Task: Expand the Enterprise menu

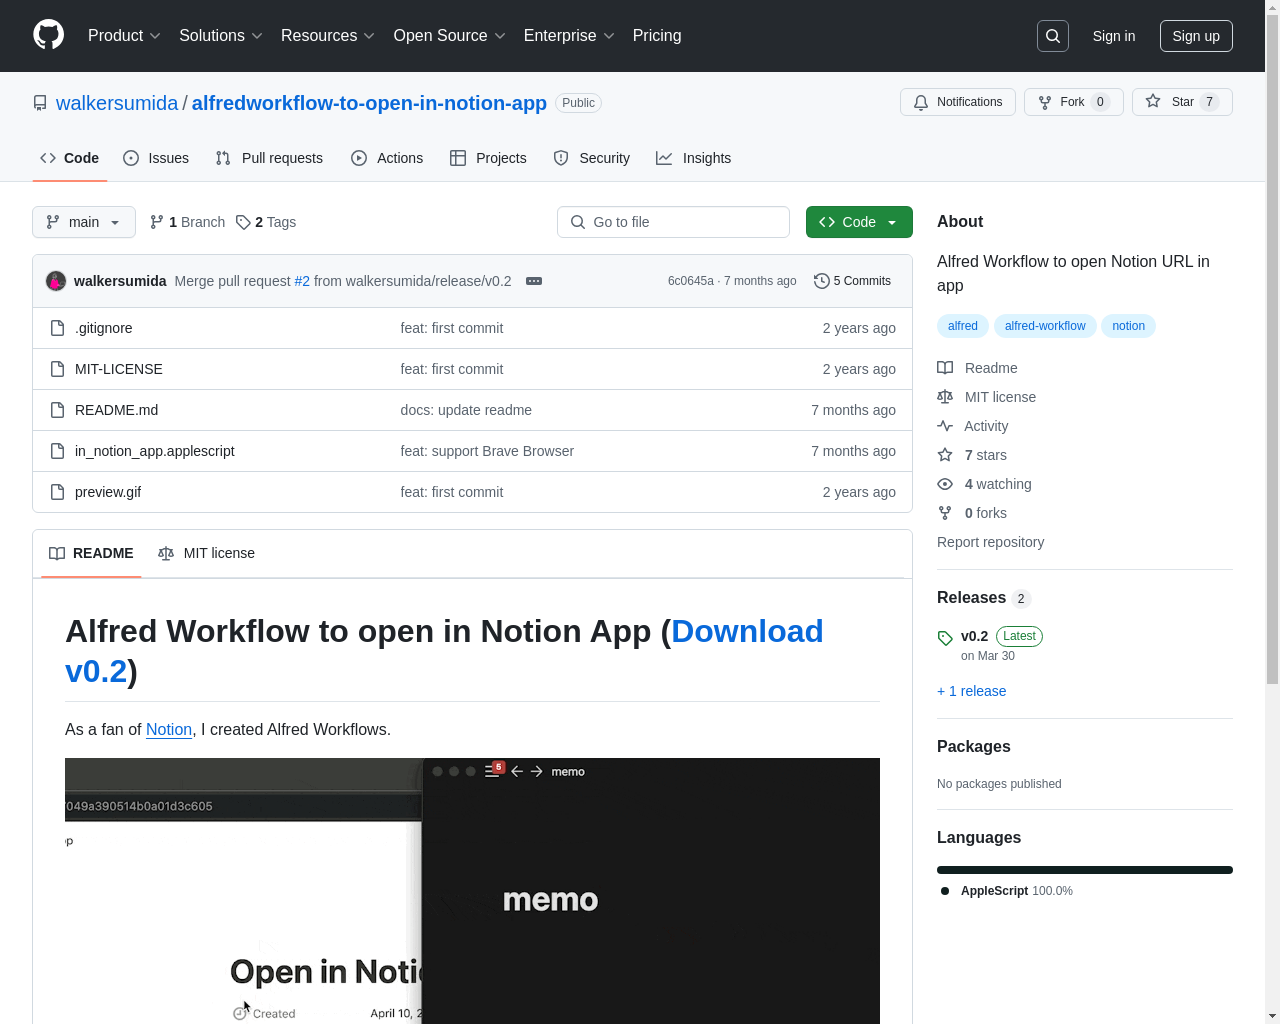Action: click(x=569, y=36)
